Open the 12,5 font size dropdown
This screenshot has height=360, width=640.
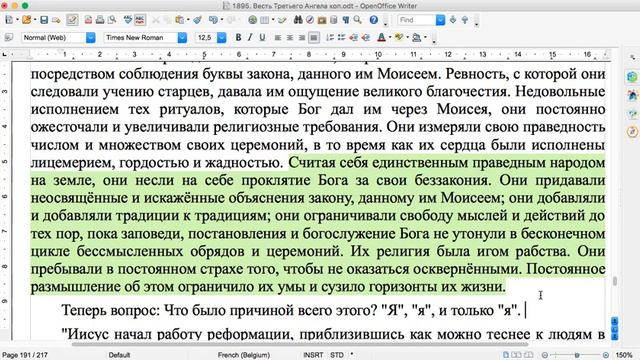click(x=221, y=38)
